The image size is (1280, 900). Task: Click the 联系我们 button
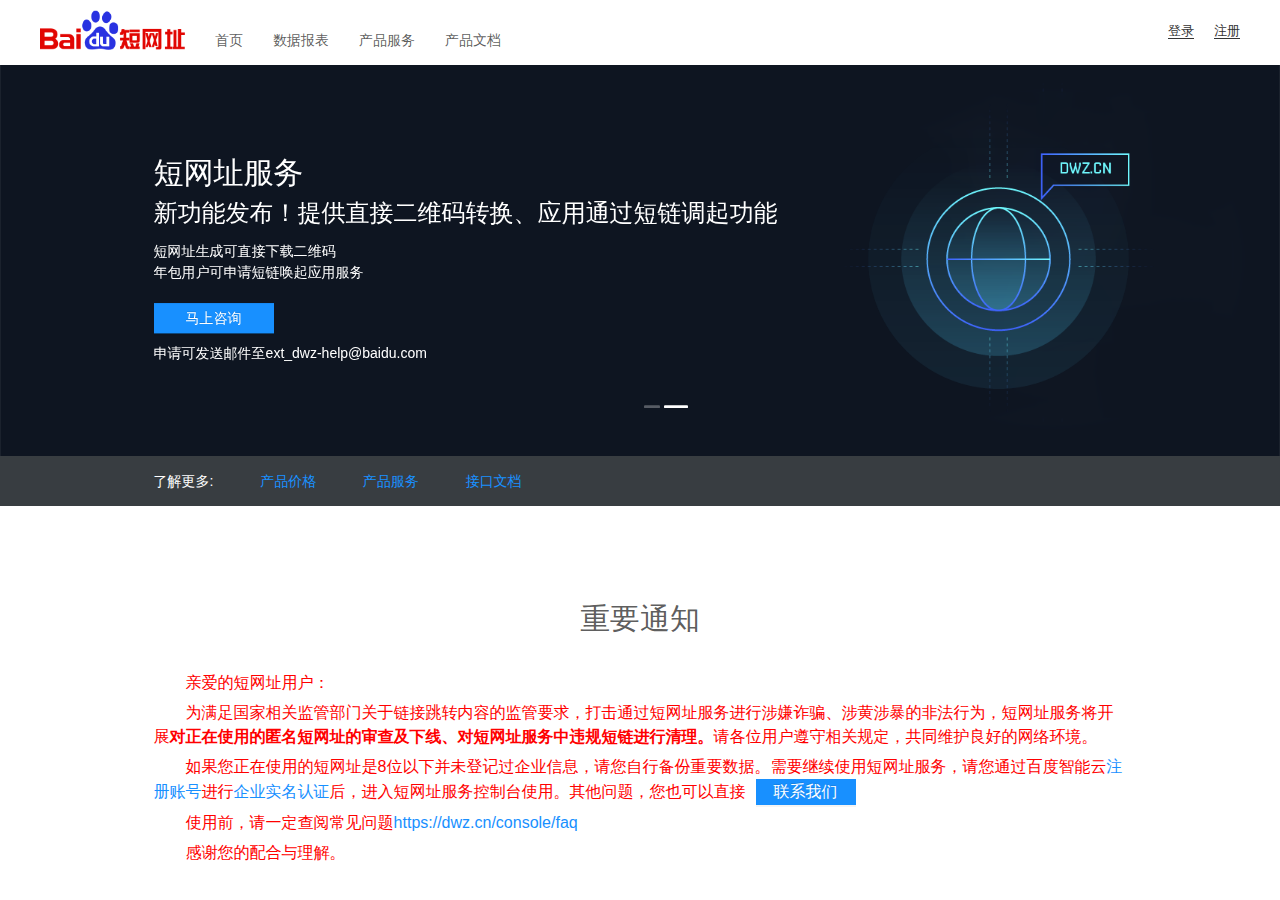[x=806, y=792]
